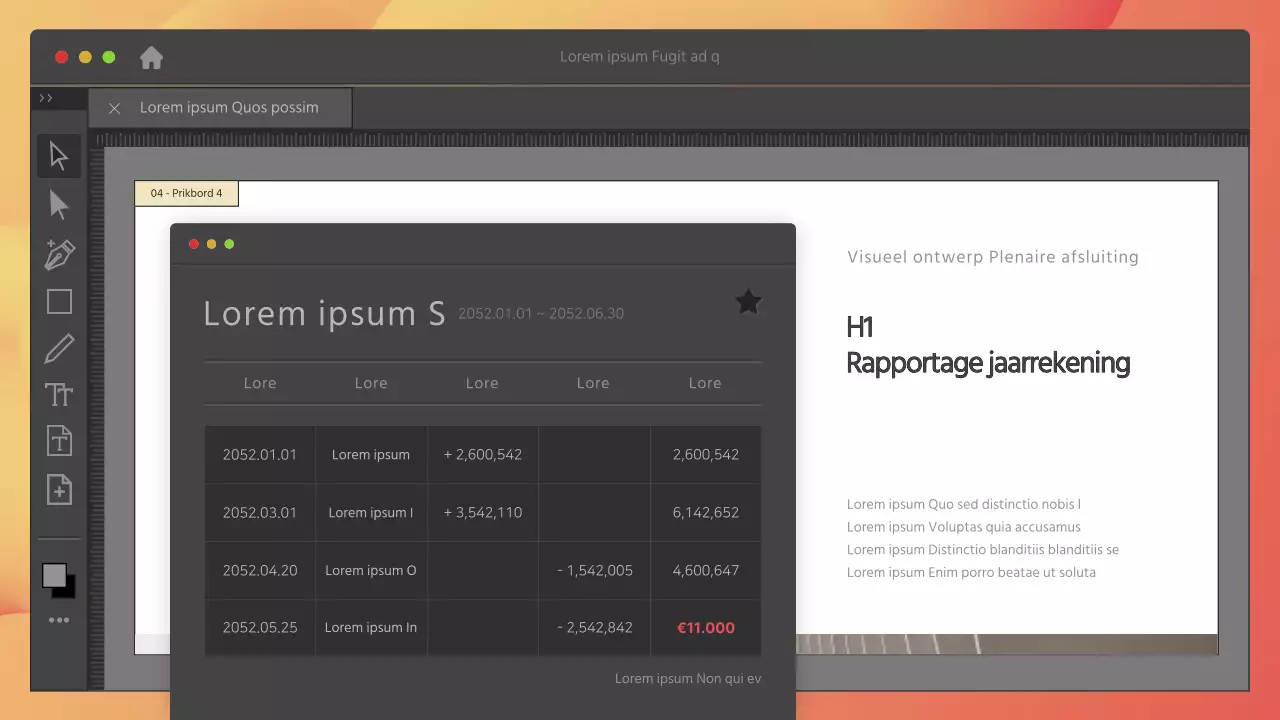
Task: Close the Lorem ipsum Quos possim tab
Action: tap(114, 108)
